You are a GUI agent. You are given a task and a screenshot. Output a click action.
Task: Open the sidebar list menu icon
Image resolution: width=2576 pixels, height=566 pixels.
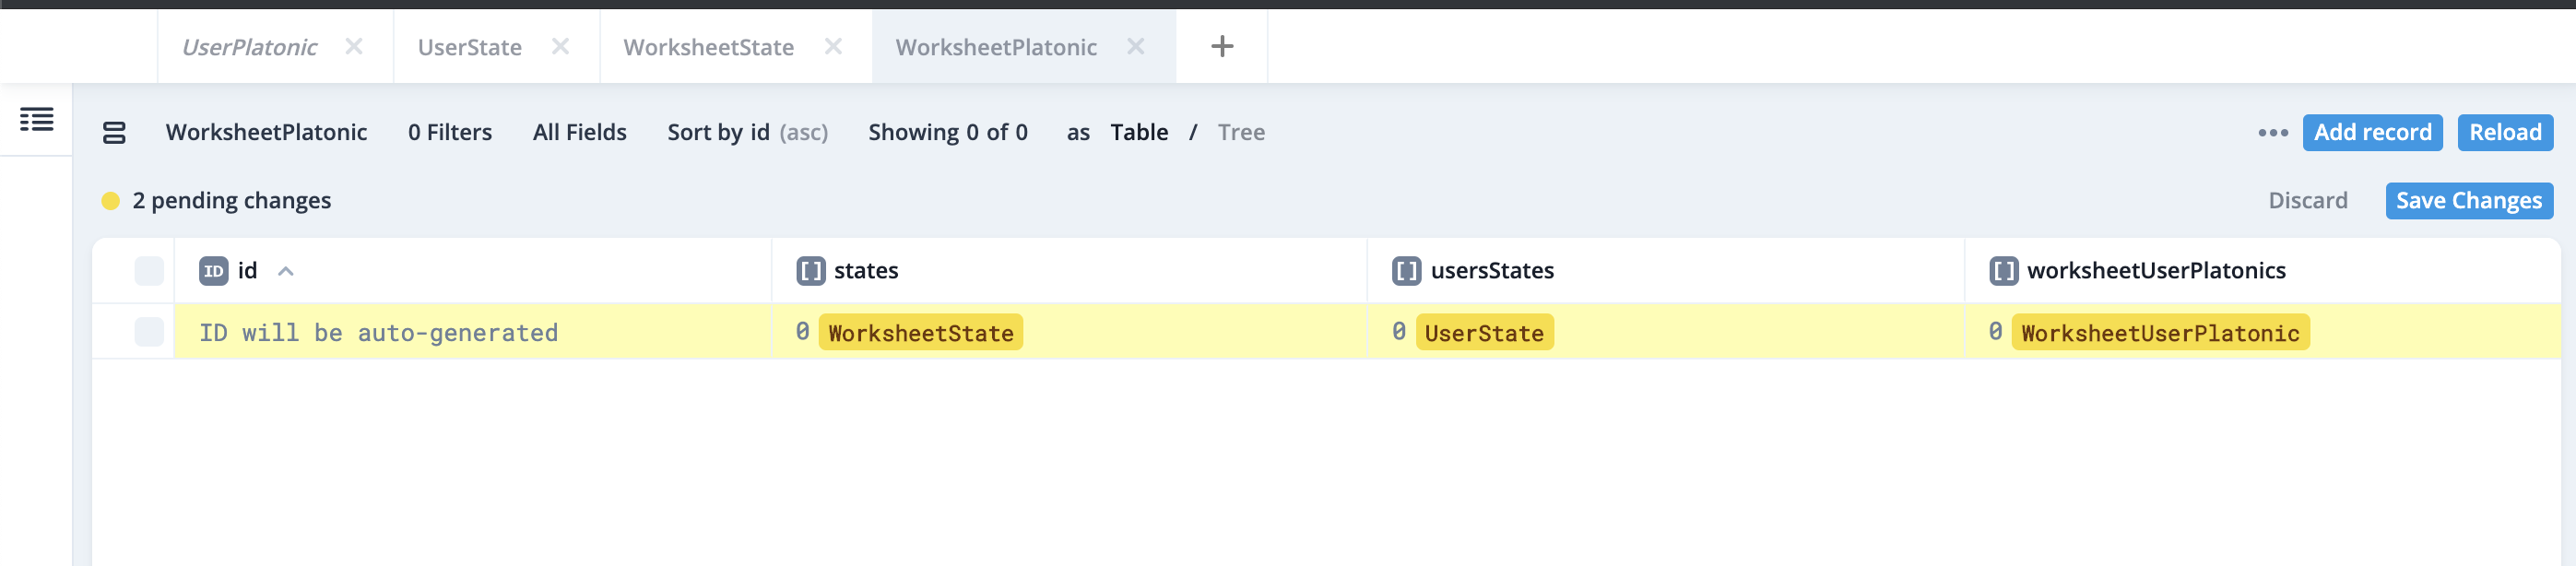[x=37, y=120]
